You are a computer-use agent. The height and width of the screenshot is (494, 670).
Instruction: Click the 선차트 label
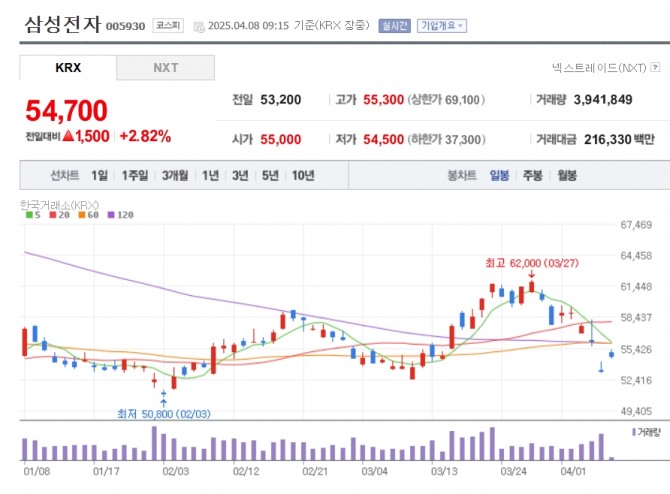[x=65, y=175]
